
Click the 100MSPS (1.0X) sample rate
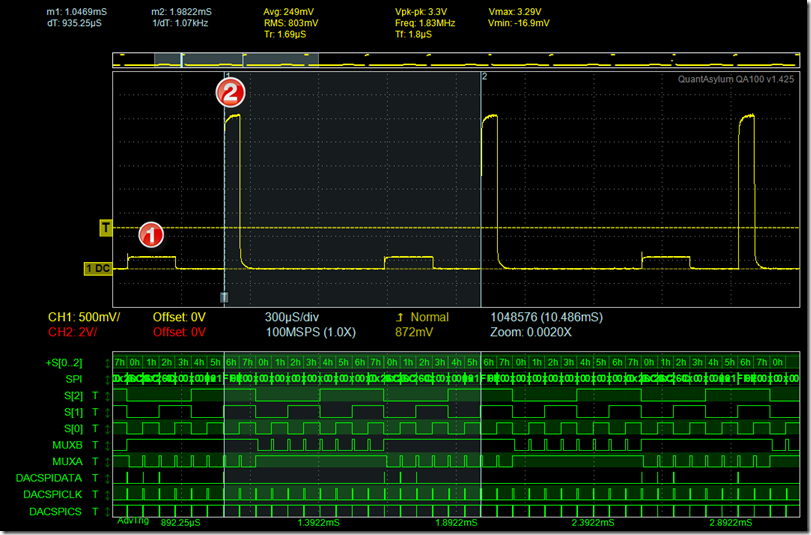point(308,332)
